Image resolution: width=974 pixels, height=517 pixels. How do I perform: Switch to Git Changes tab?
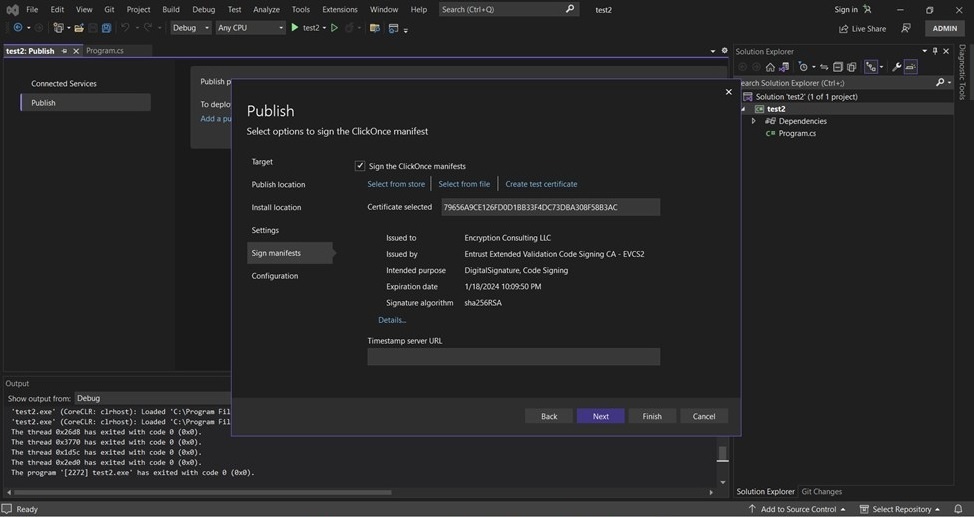(822, 492)
